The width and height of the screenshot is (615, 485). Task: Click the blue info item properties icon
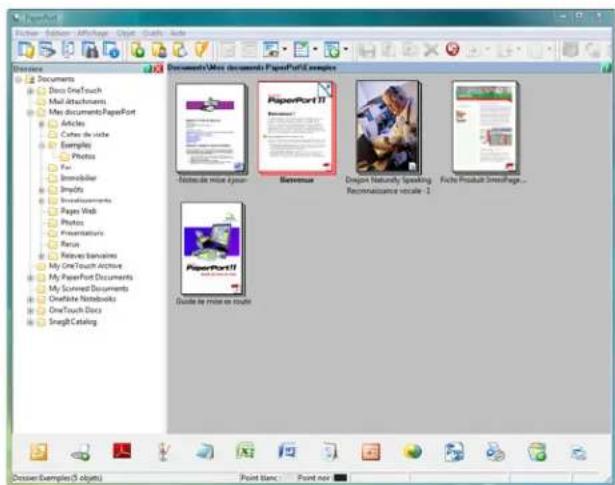(x=111, y=50)
